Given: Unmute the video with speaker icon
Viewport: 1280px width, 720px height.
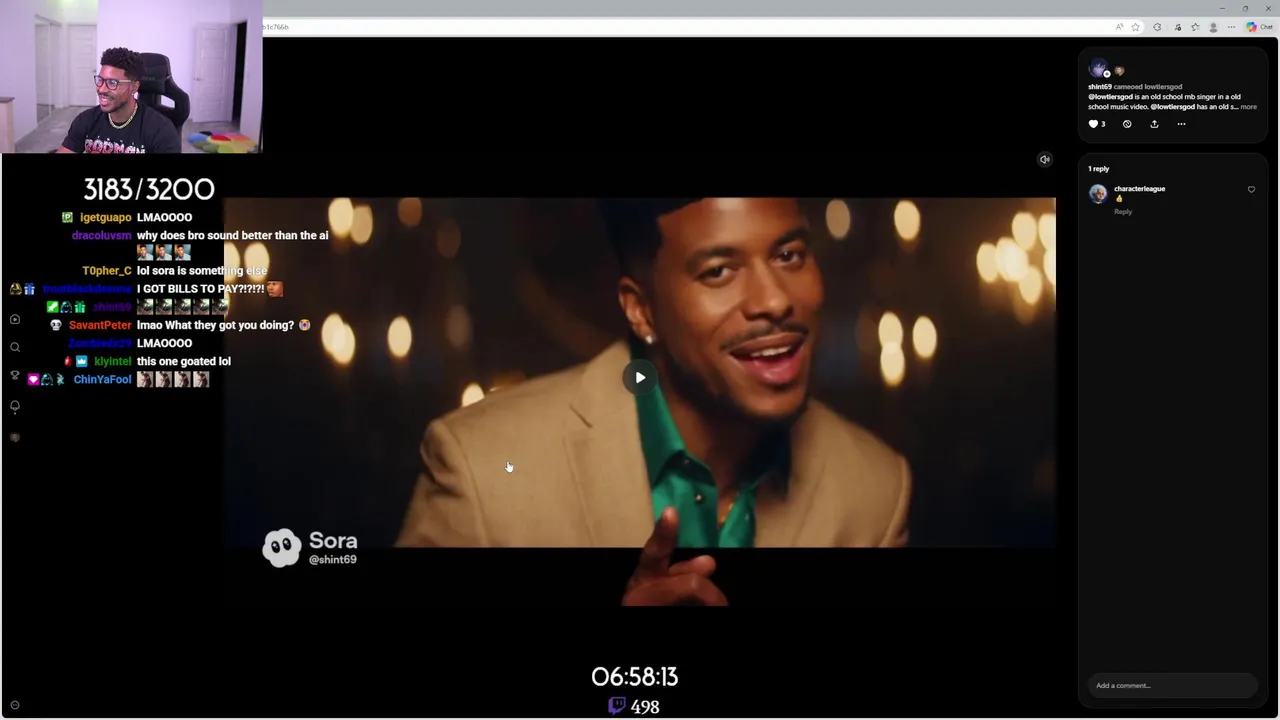Looking at the screenshot, I should pos(1044,159).
